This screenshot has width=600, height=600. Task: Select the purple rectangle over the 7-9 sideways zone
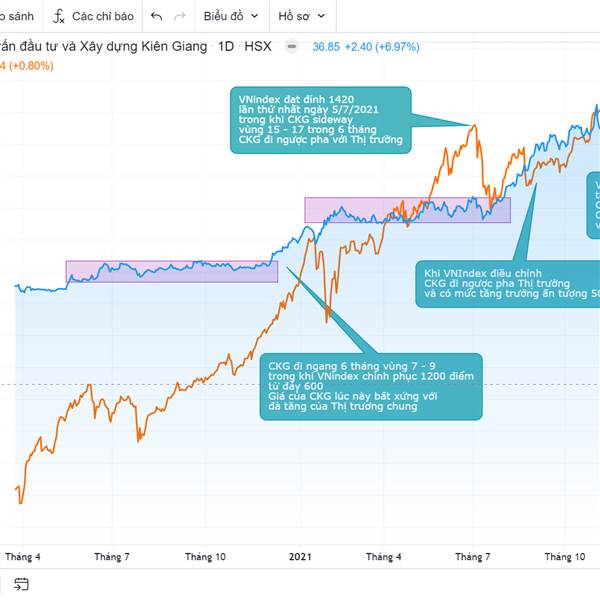pyautogui.click(x=171, y=271)
